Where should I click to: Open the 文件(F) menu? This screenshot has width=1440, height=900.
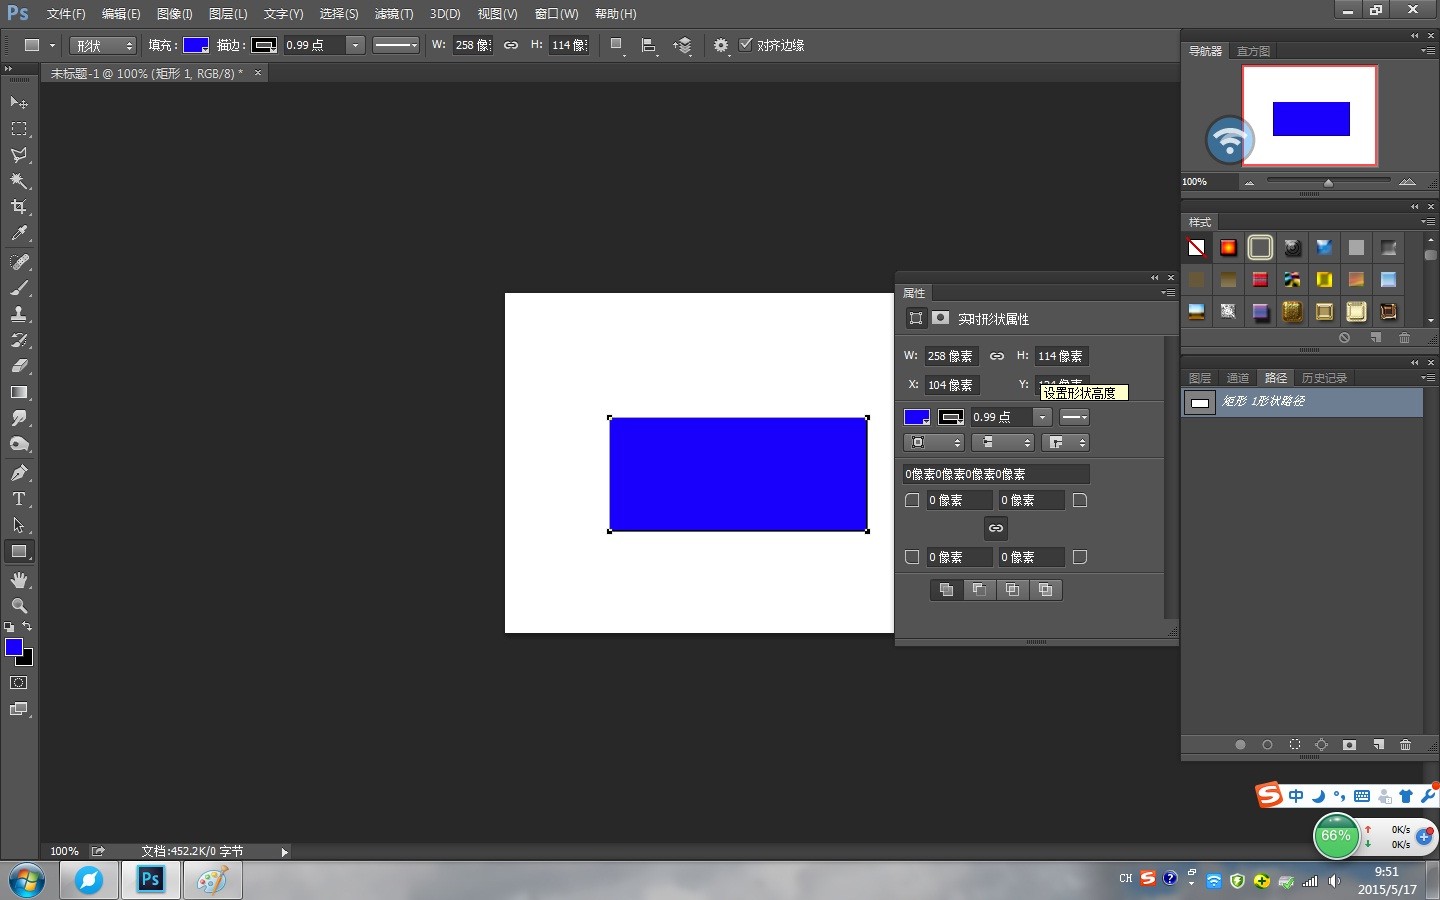pos(66,14)
